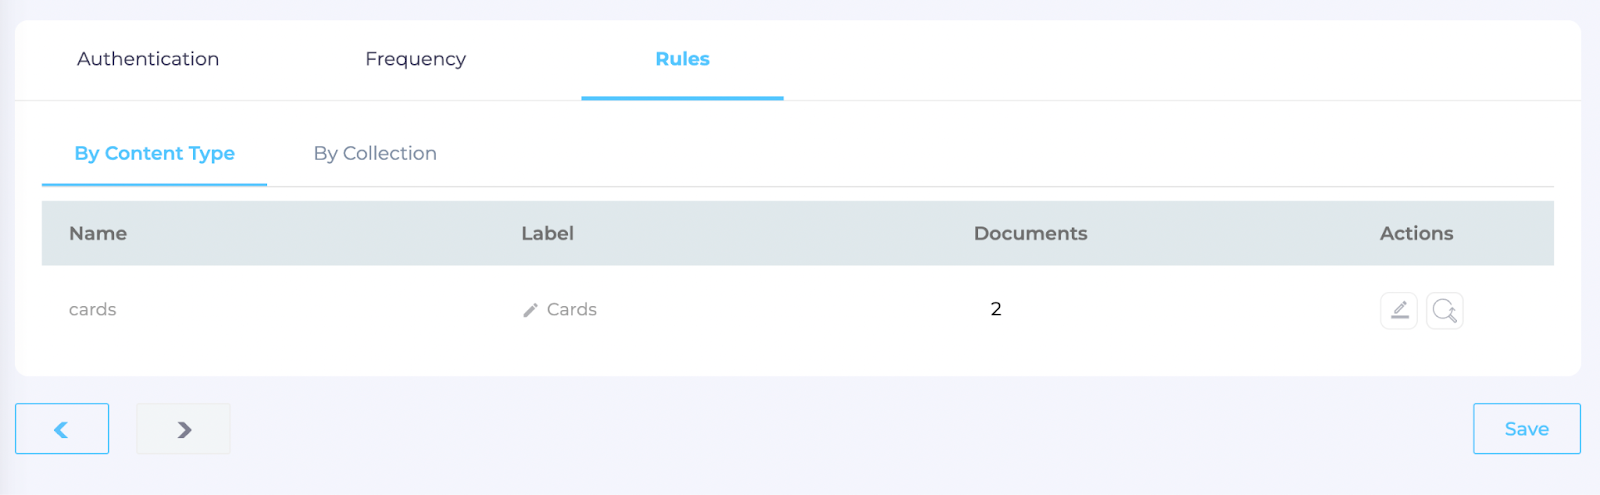Click the documents count 2
This screenshot has height=495, width=1600.
point(996,309)
